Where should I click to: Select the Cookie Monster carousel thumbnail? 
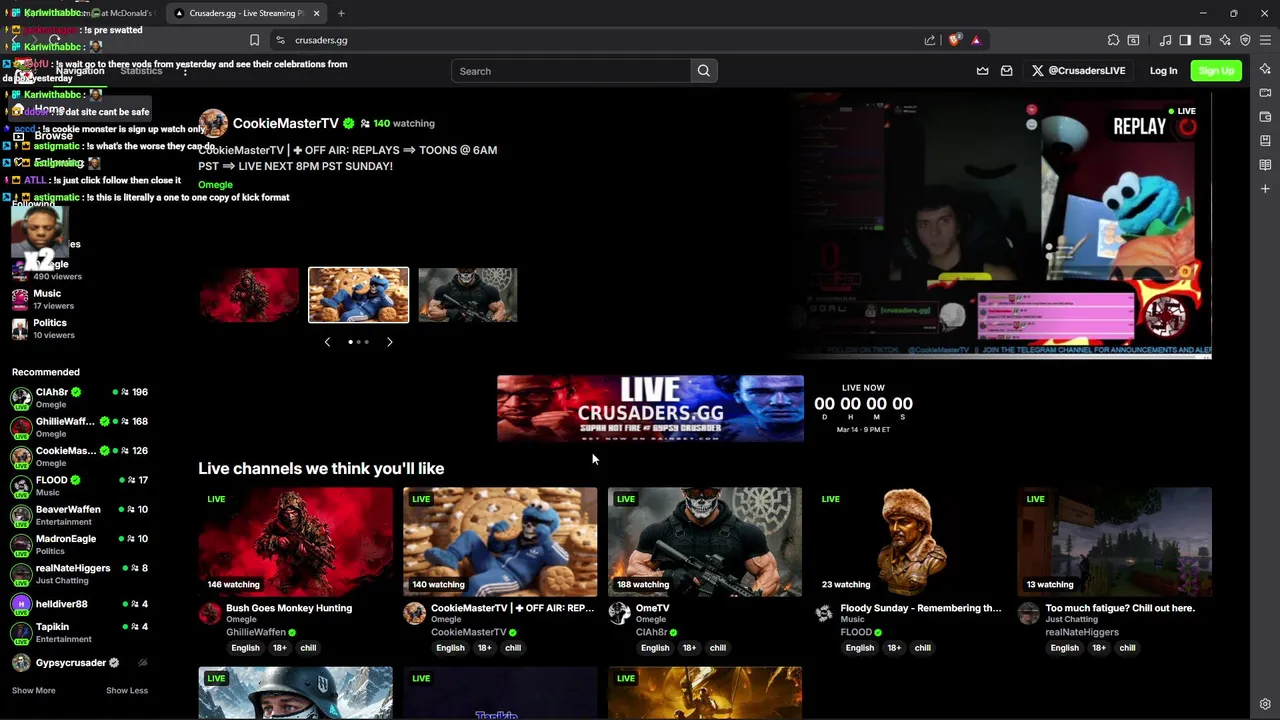pyautogui.click(x=359, y=295)
